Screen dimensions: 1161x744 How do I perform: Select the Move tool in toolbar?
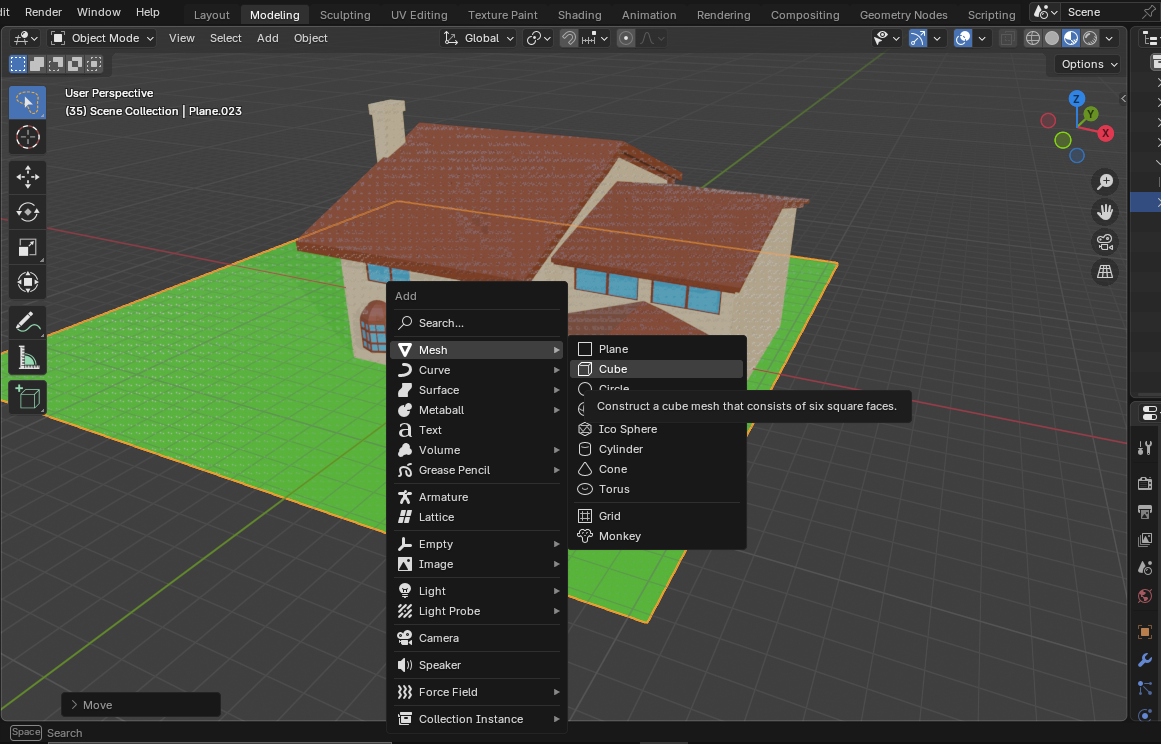click(27, 177)
